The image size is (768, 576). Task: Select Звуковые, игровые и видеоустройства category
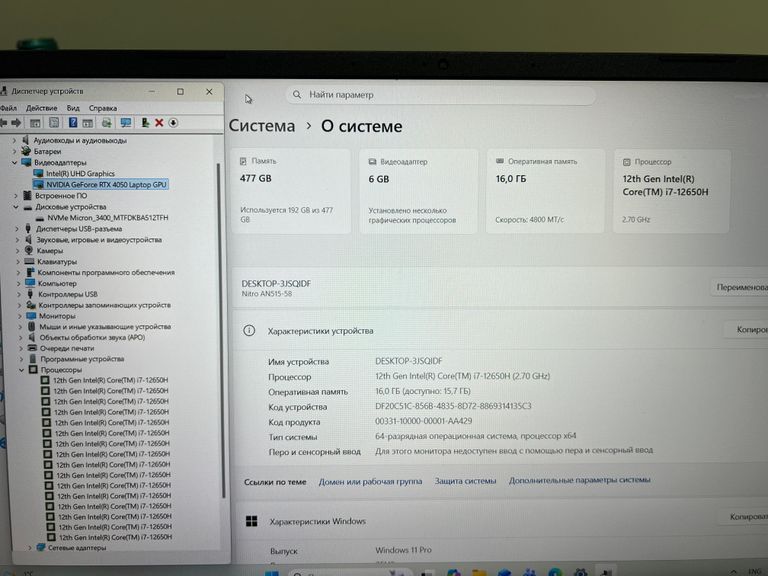(99, 240)
